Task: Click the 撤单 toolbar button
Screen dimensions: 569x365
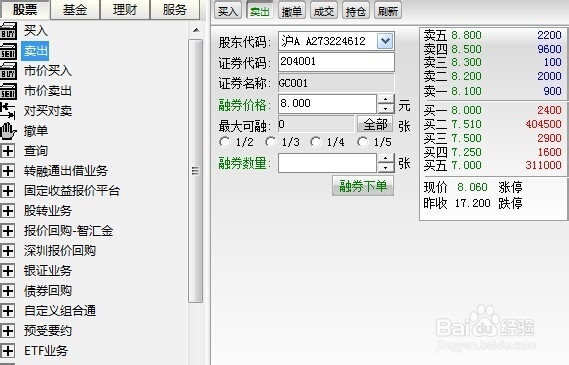Action: pos(292,11)
